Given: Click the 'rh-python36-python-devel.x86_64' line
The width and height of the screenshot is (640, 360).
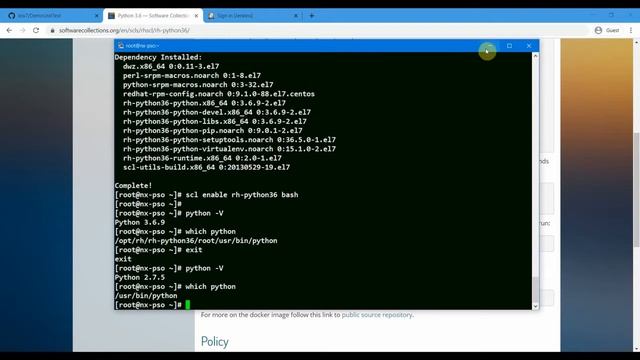Looking at the screenshot, I should [x=217, y=112].
